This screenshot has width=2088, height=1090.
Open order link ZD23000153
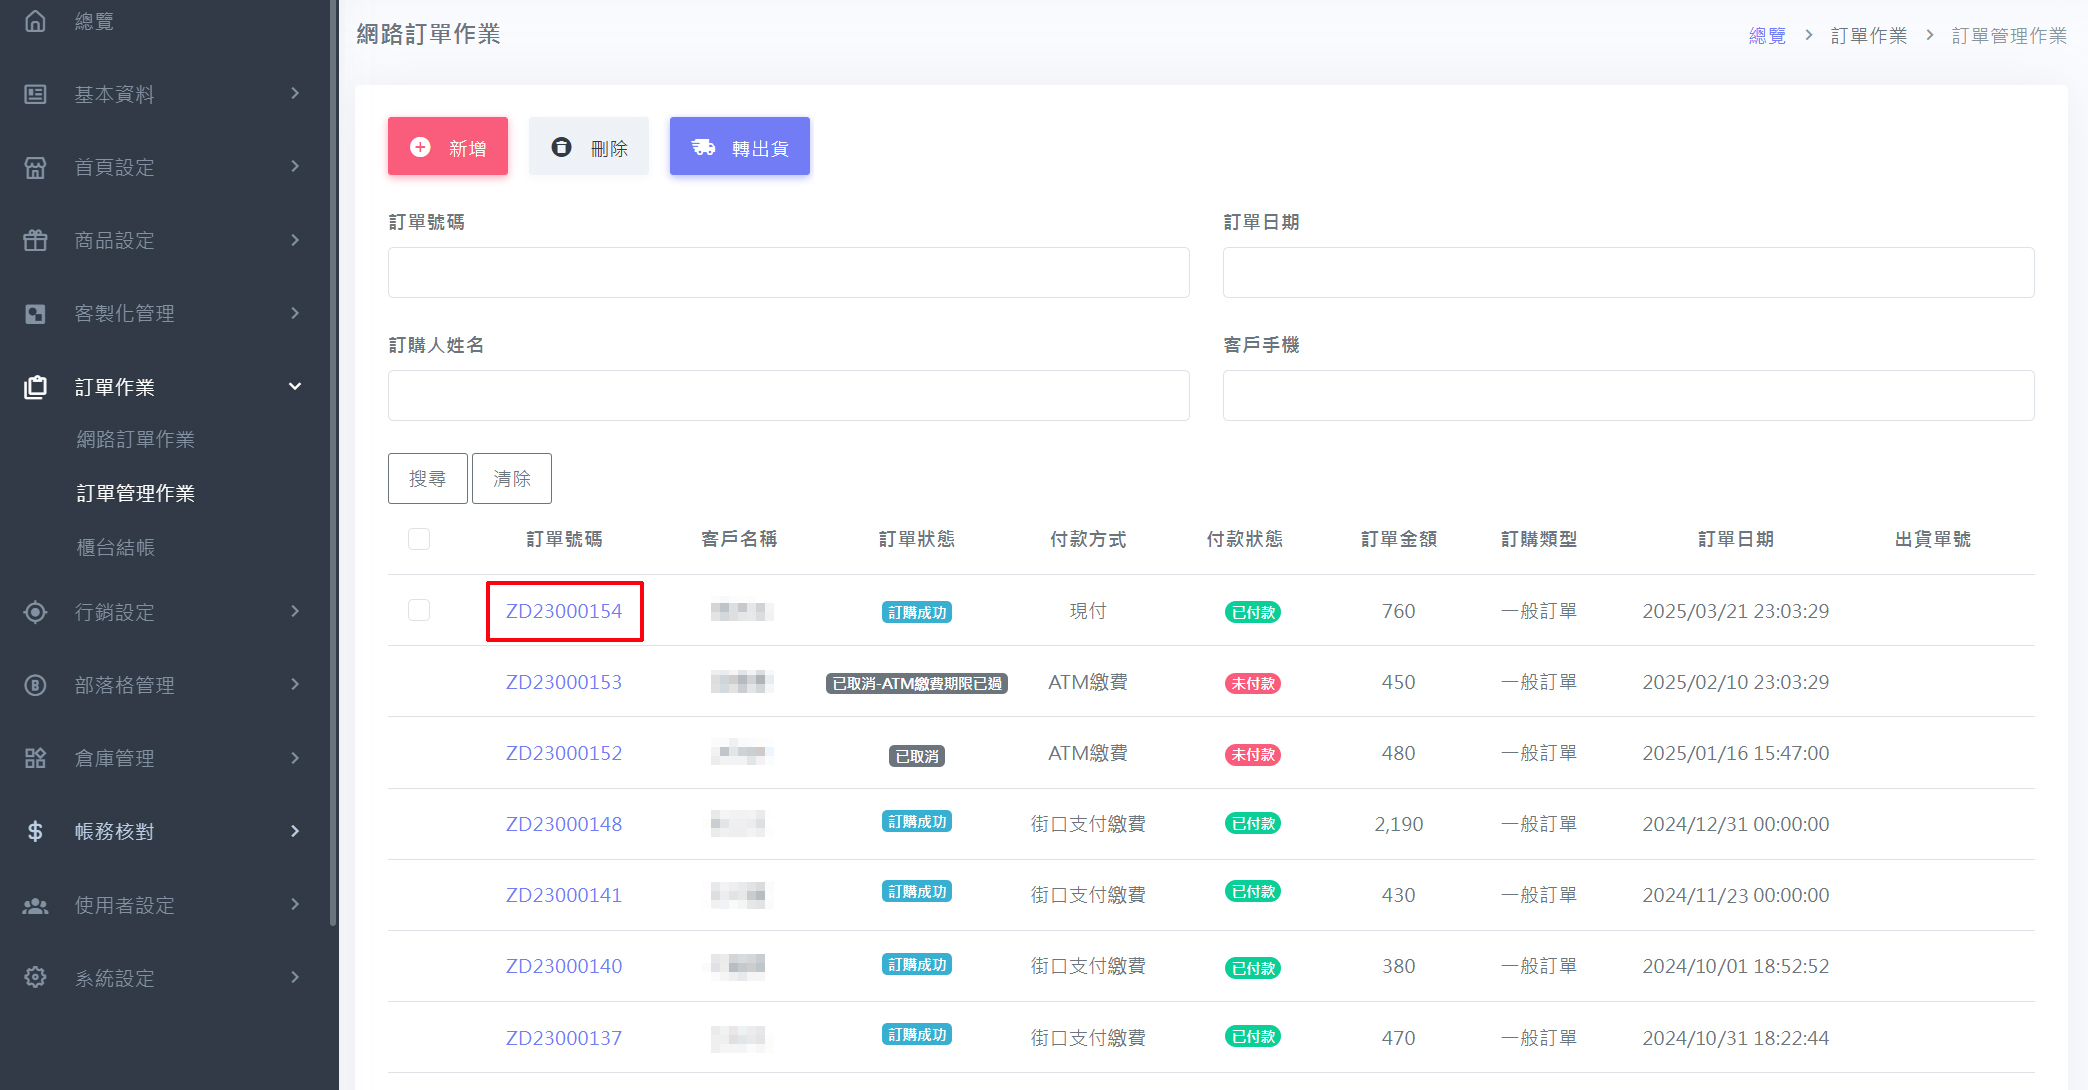[563, 682]
